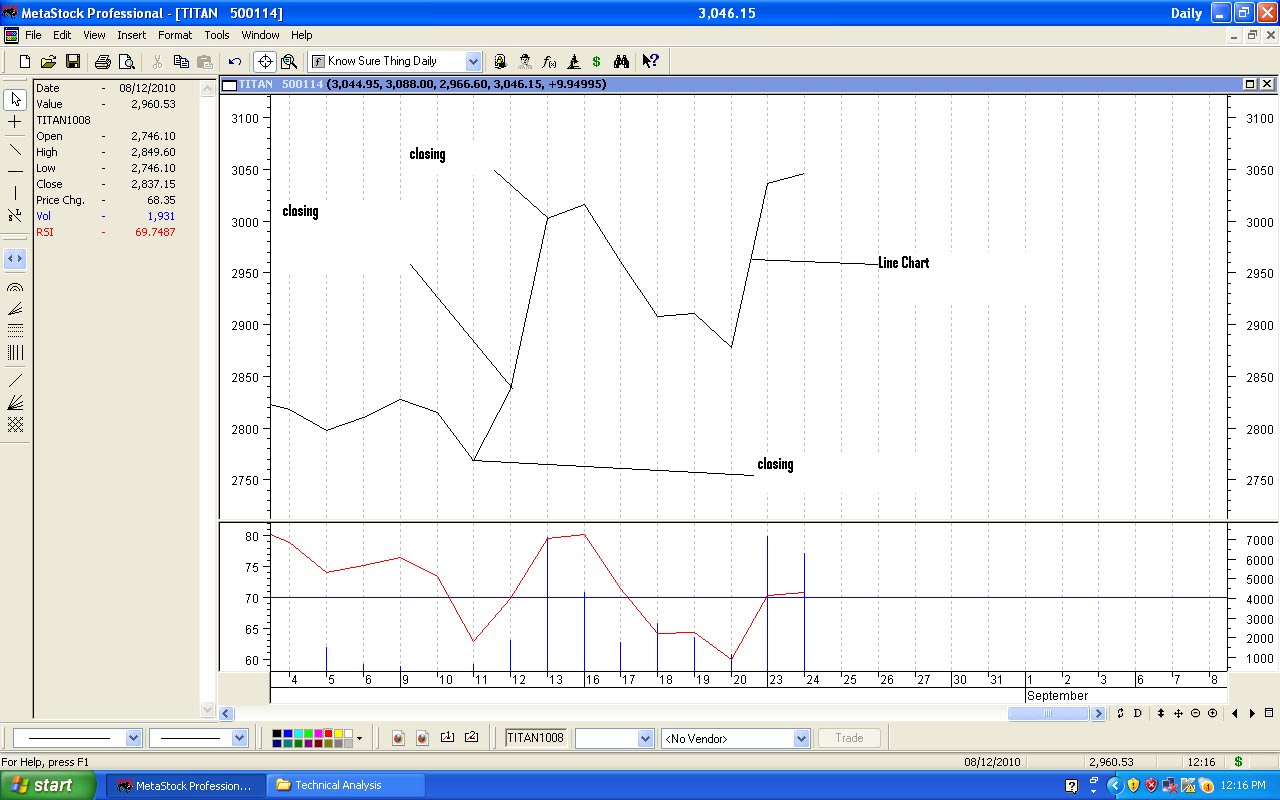Open the No Vendor dropdown
Screen dimensions: 1280x800
tap(800, 738)
